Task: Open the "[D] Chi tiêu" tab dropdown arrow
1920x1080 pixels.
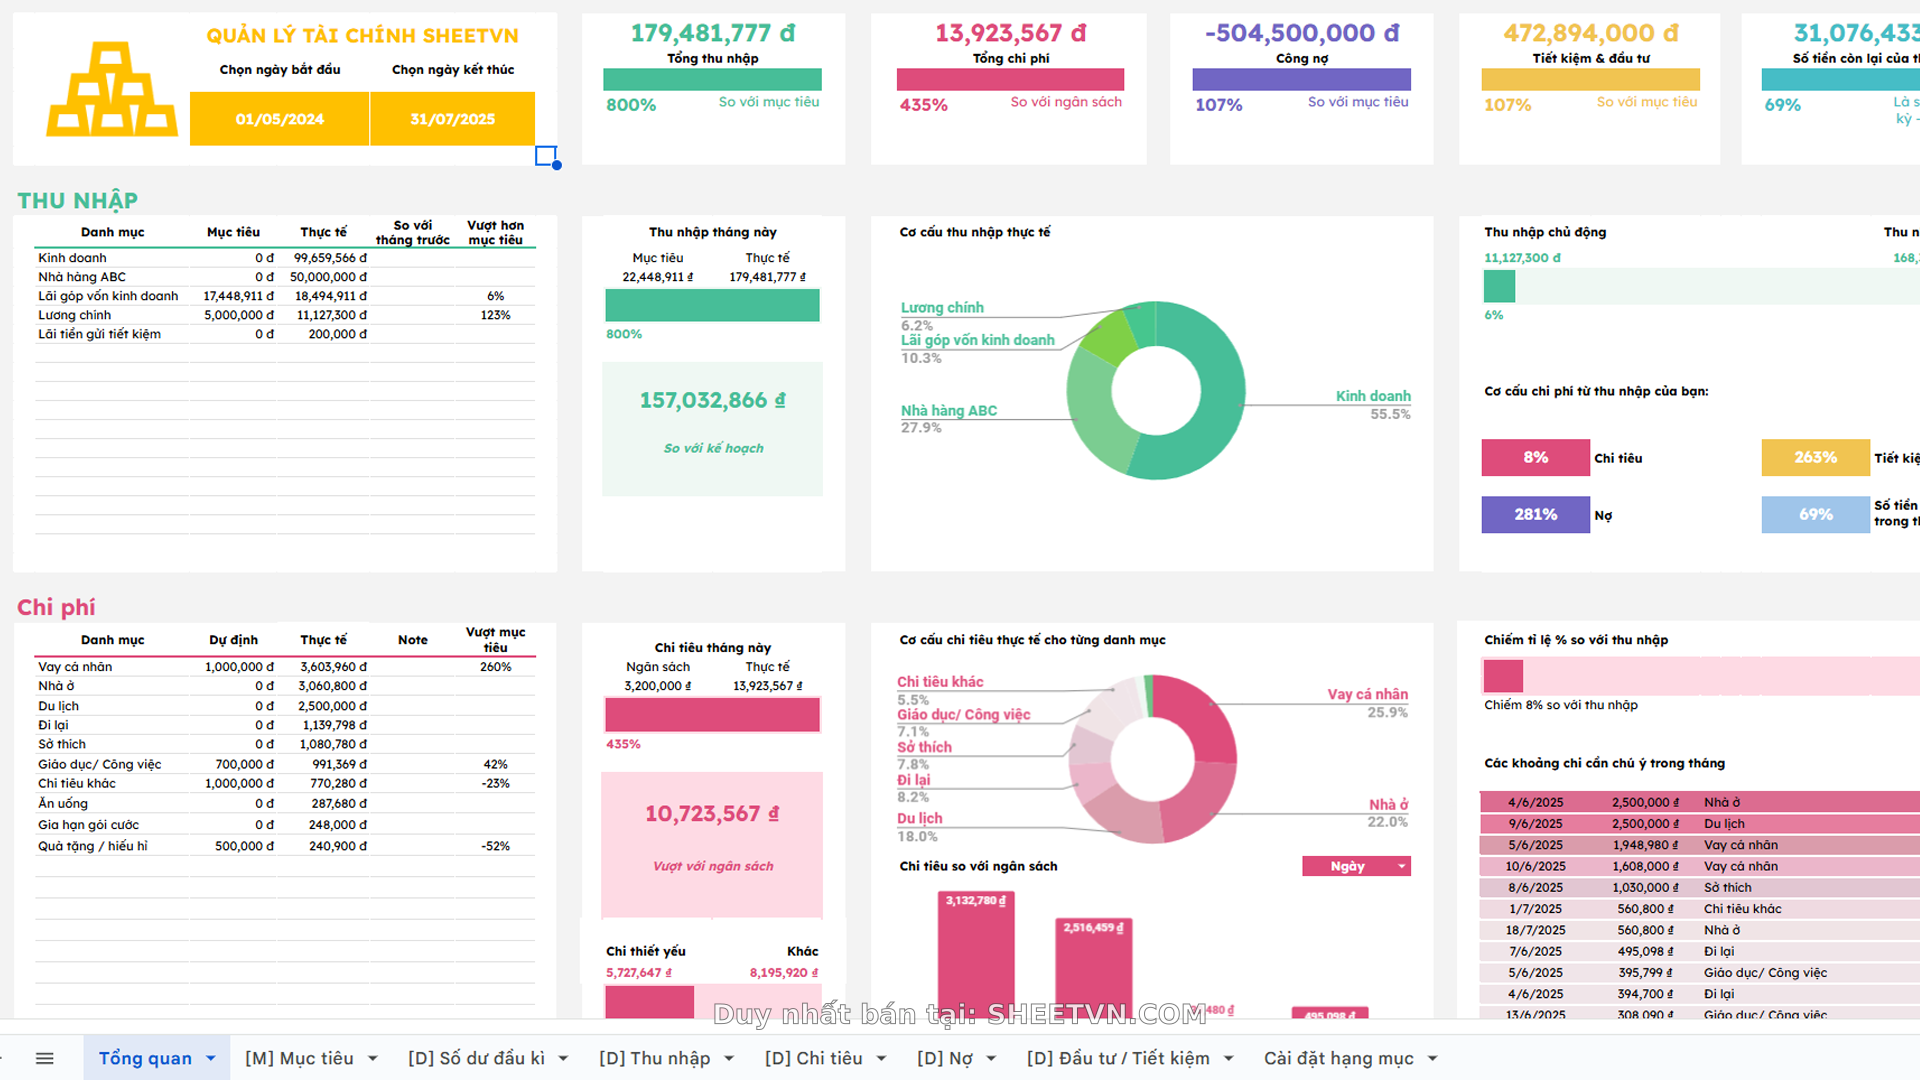Action: (x=881, y=1057)
